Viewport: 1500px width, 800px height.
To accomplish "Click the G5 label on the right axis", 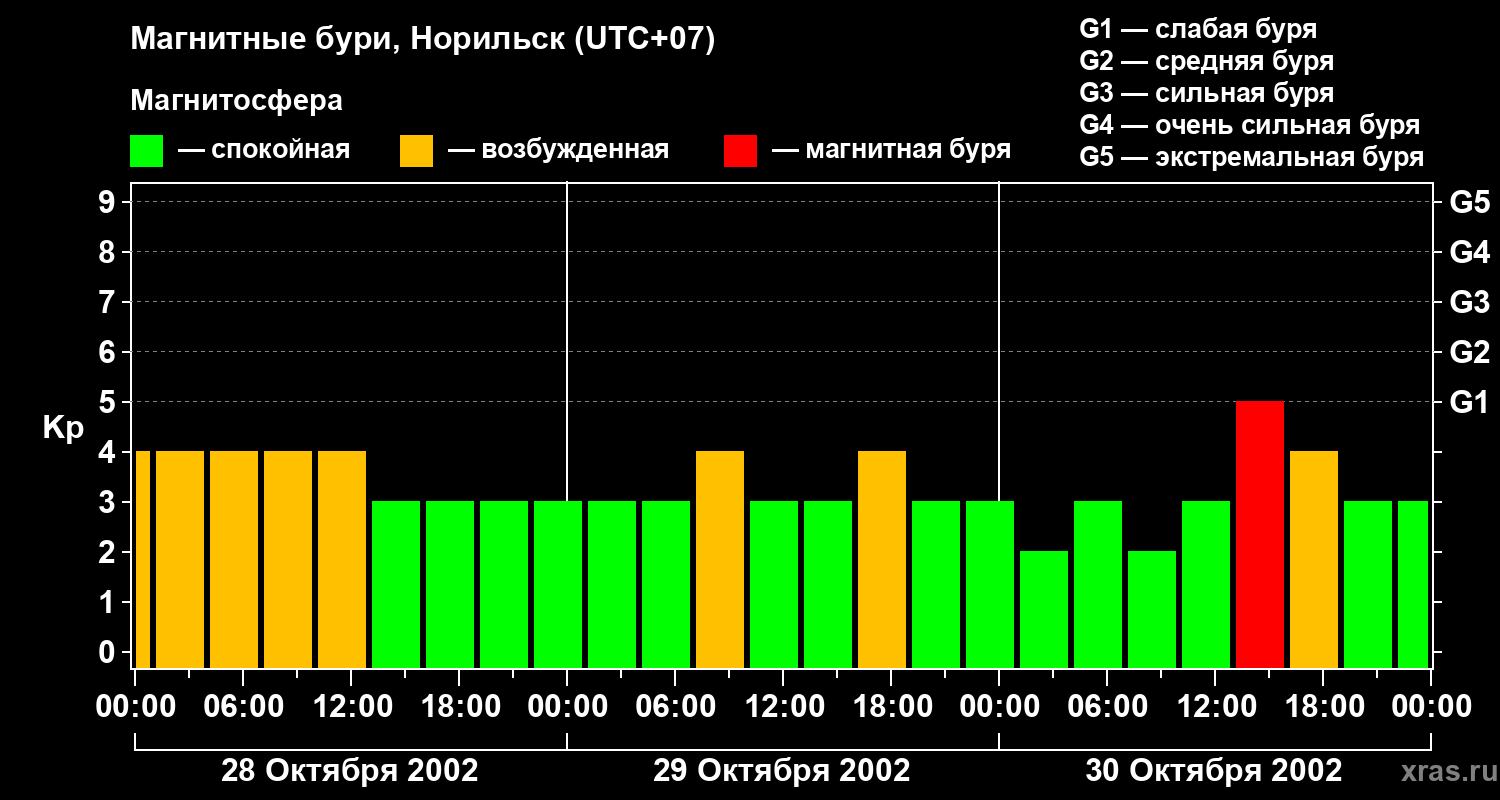I will click(1469, 202).
